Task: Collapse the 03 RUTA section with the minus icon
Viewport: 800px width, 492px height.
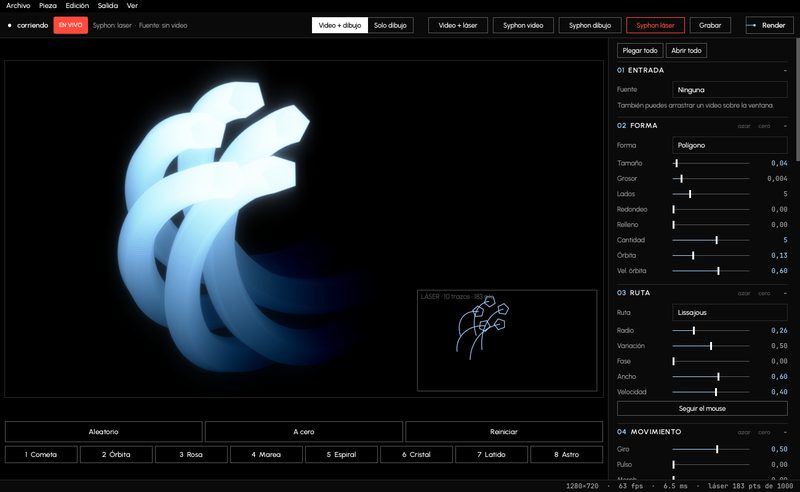Action: (785, 293)
